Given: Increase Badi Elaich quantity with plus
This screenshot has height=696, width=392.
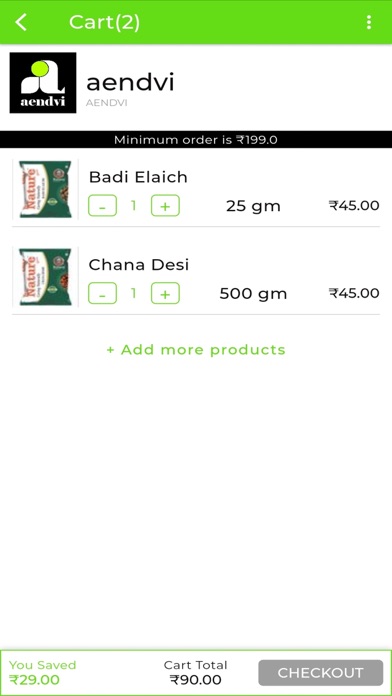Looking at the screenshot, I should (165, 206).
